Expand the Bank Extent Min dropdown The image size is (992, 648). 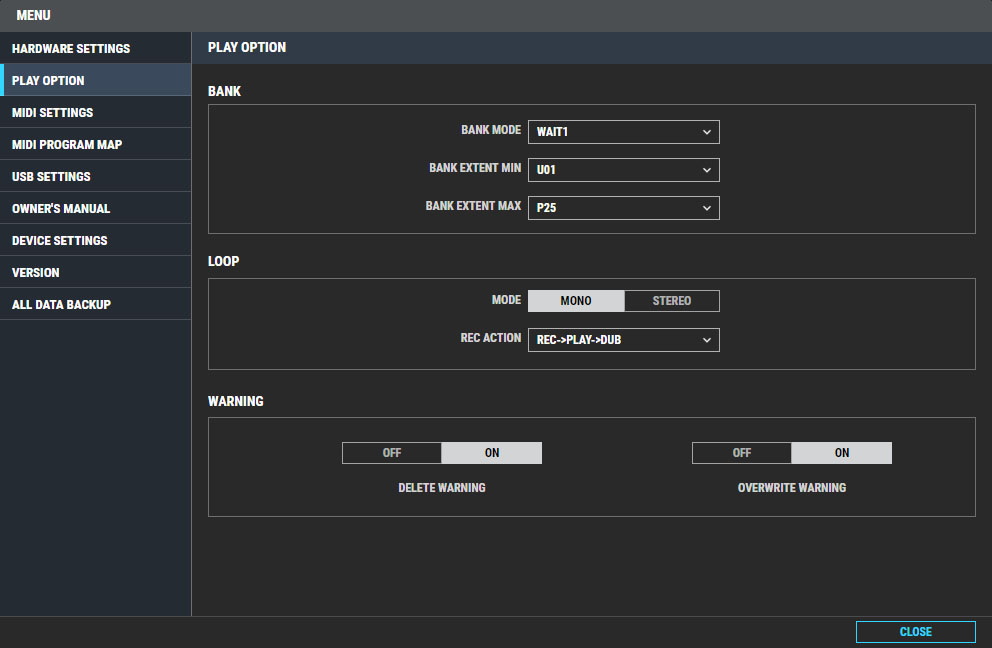point(623,170)
